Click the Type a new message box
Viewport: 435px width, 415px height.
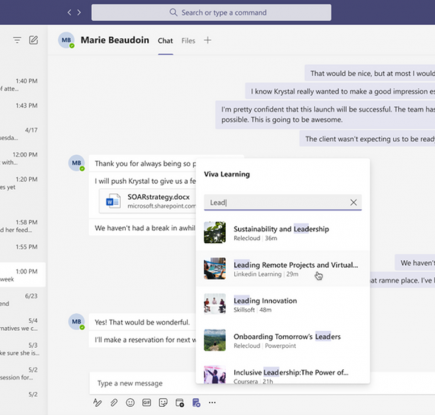click(x=143, y=383)
